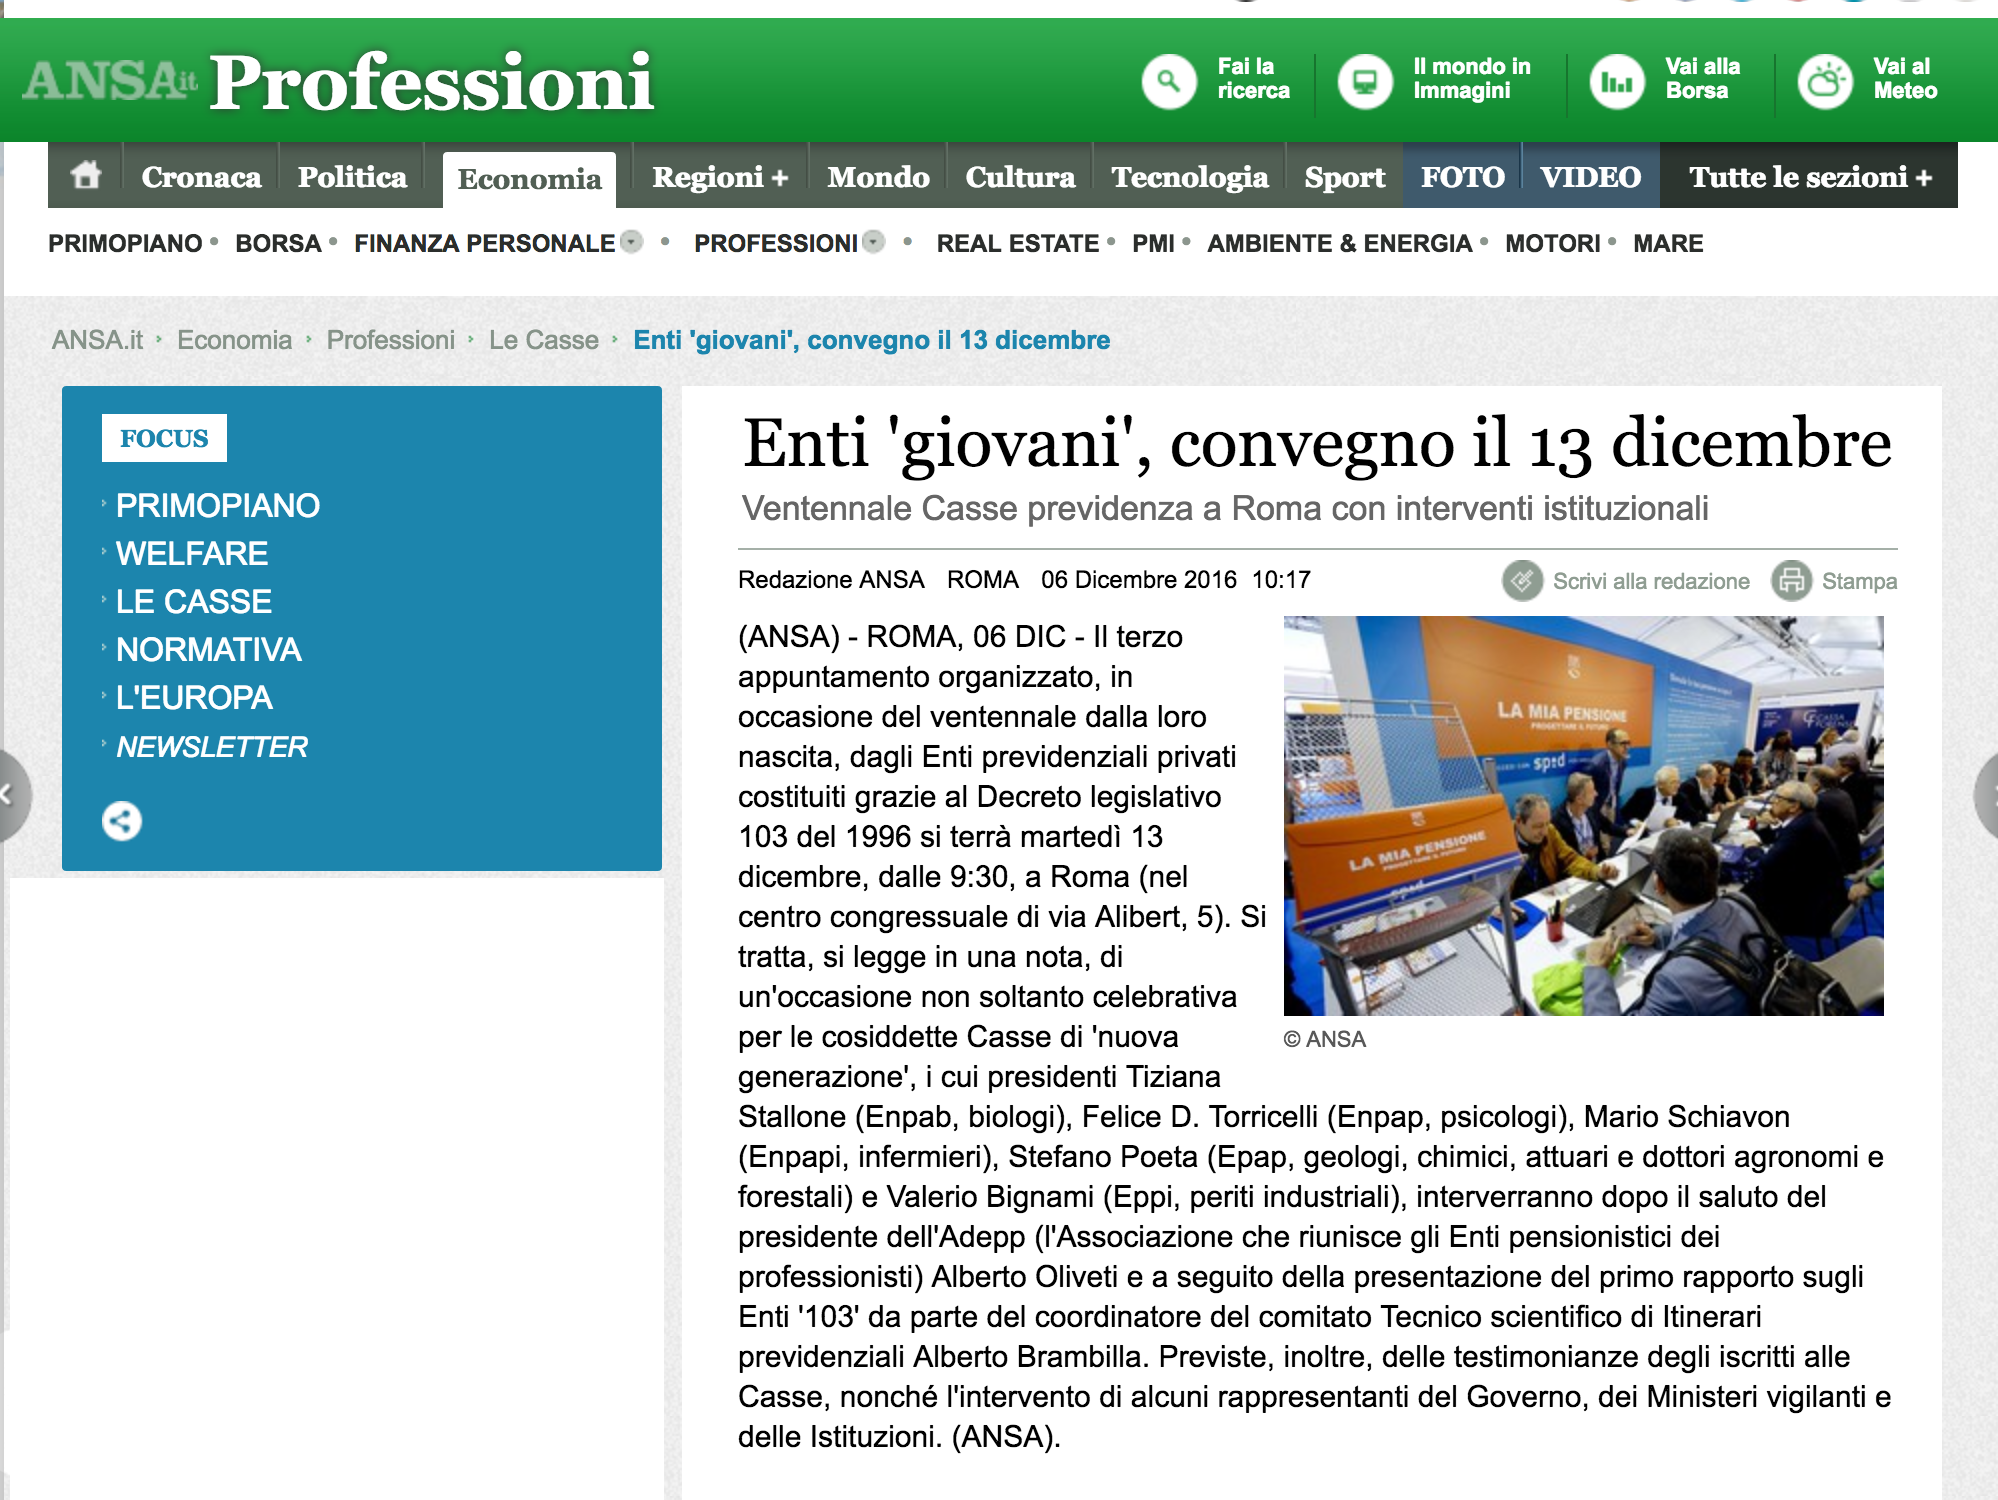The image size is (1998, 1500).
Task: Select the Economia tab
Action: tap(529, 179)
